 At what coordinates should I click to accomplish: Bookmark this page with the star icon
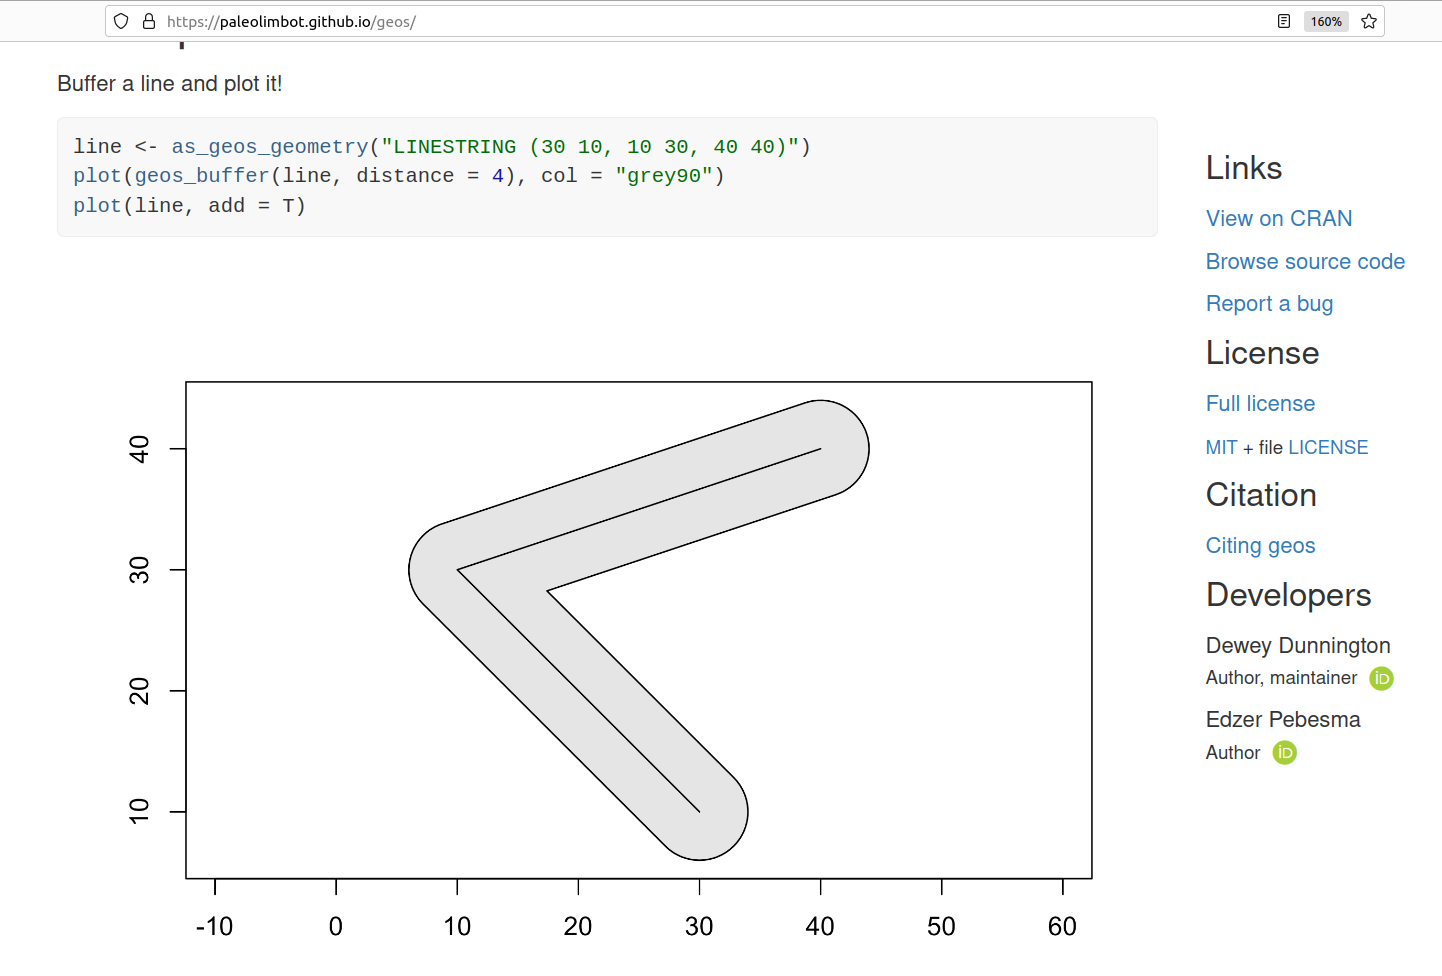[x=1369, y=21]
